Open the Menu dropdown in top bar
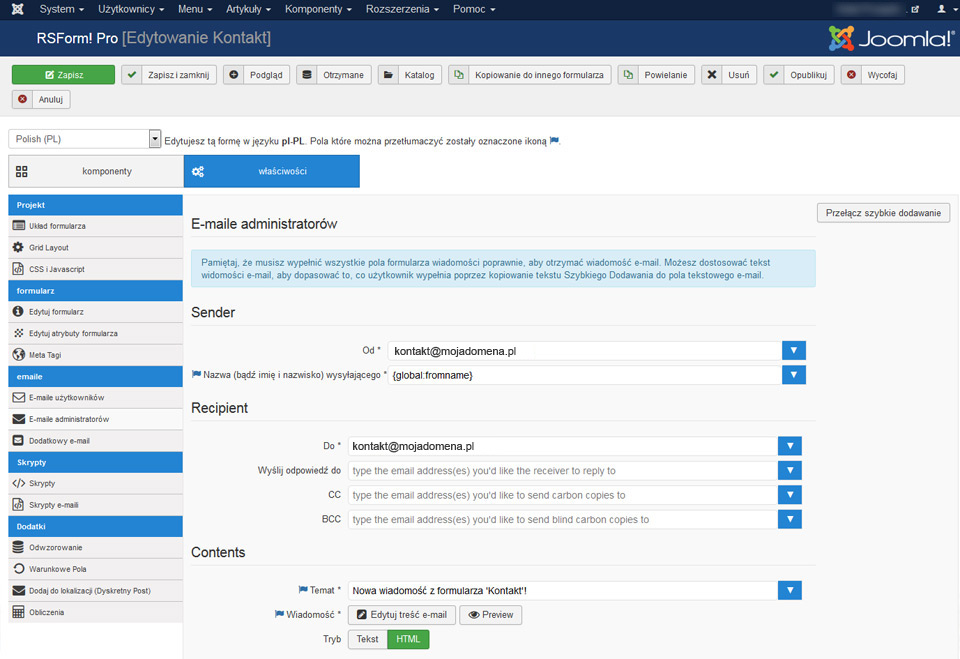The image size is (960, 659). [195, 9]
